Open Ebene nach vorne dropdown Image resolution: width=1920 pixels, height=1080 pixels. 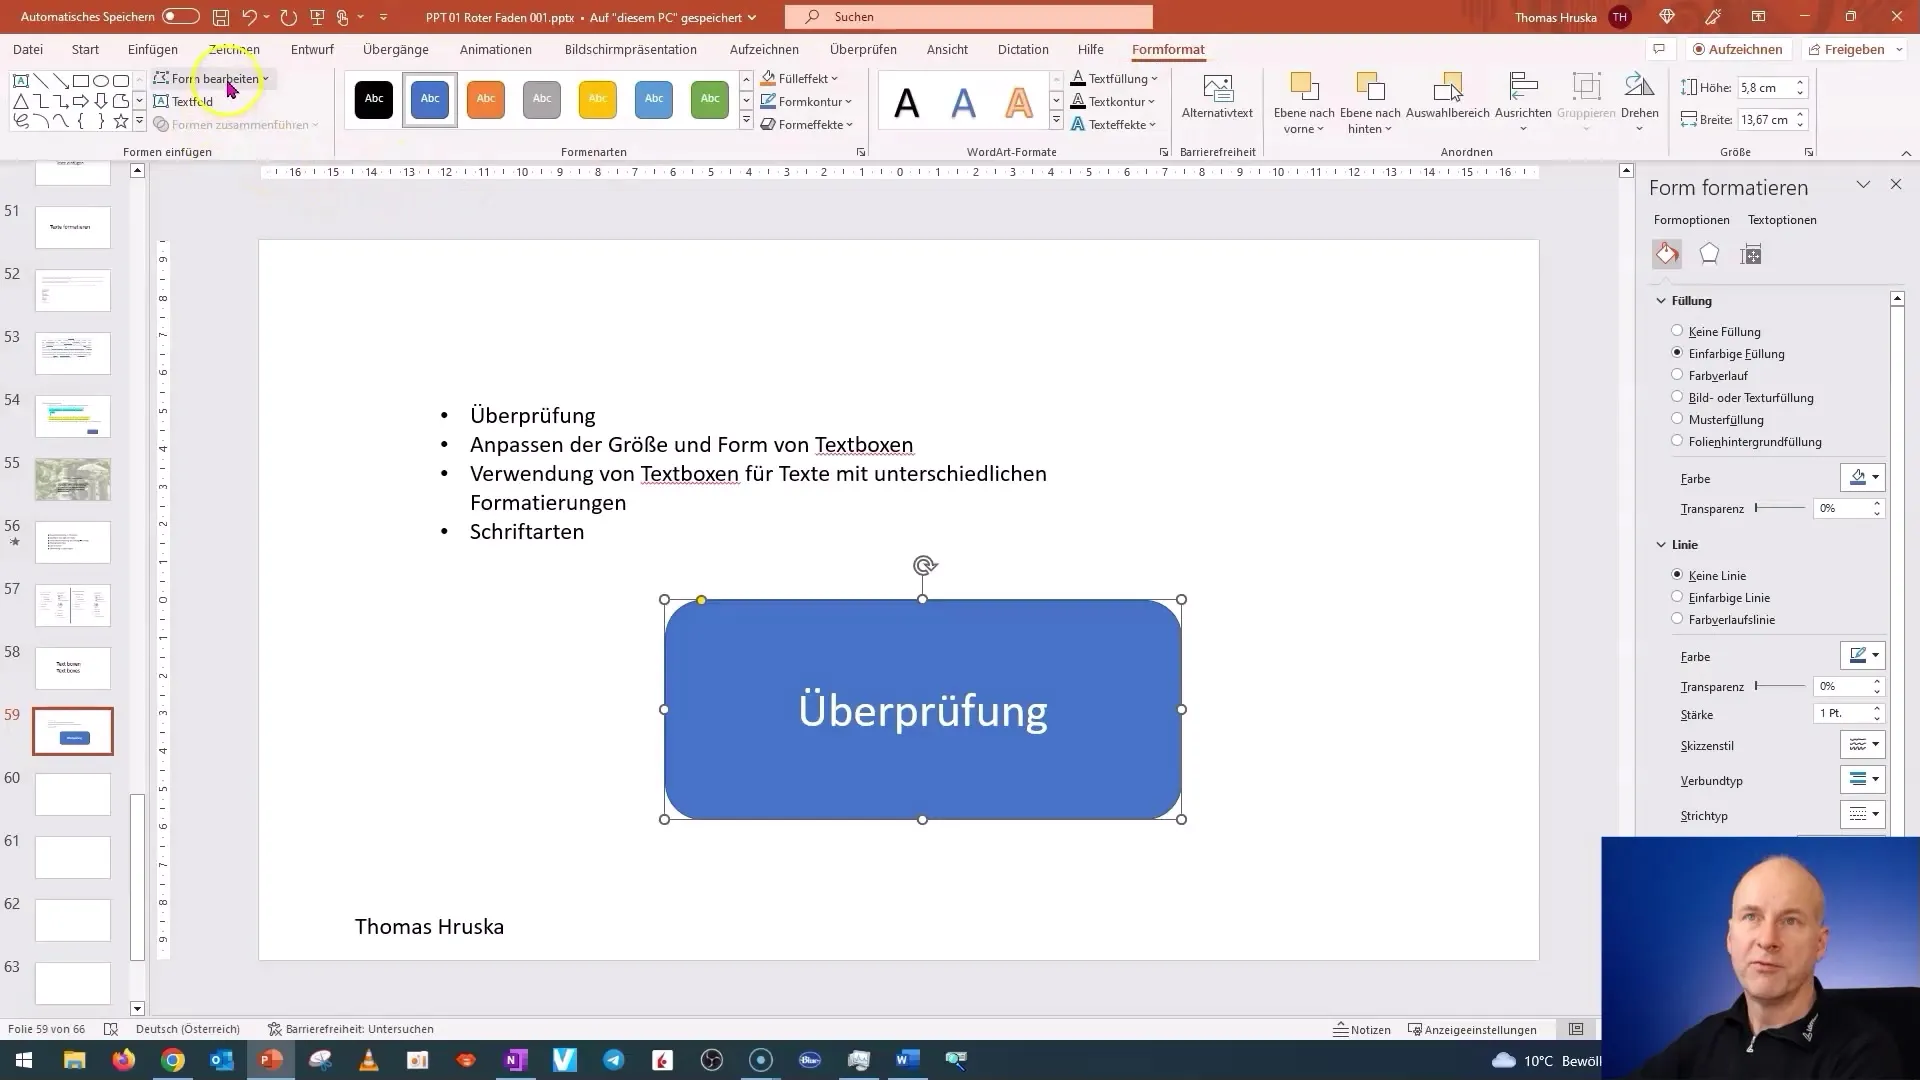[1303, 121]
